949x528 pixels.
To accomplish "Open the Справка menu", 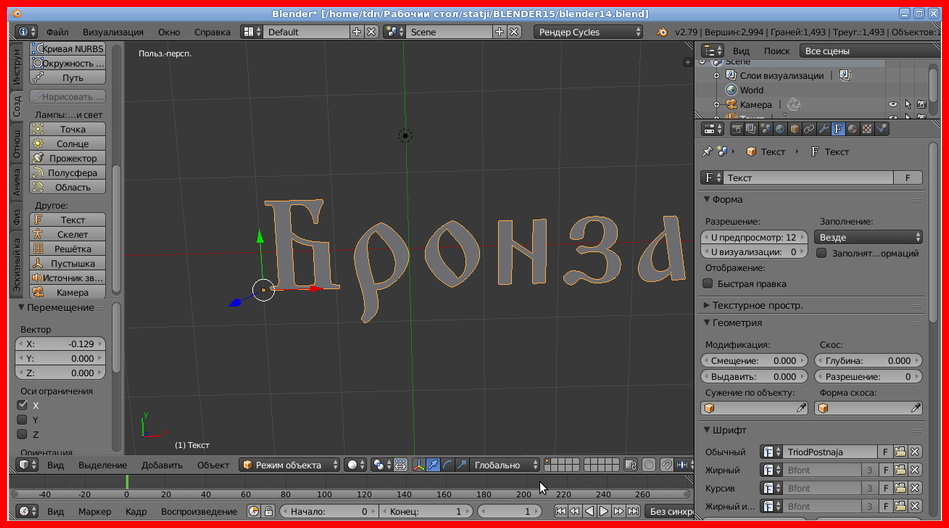I will [x=212, y=32].
